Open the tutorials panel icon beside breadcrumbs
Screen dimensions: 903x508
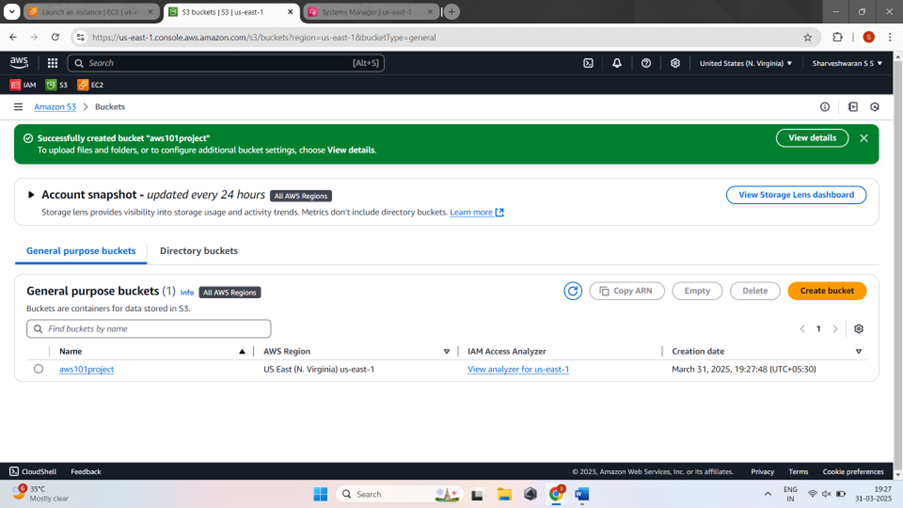[x=853, y=107]
